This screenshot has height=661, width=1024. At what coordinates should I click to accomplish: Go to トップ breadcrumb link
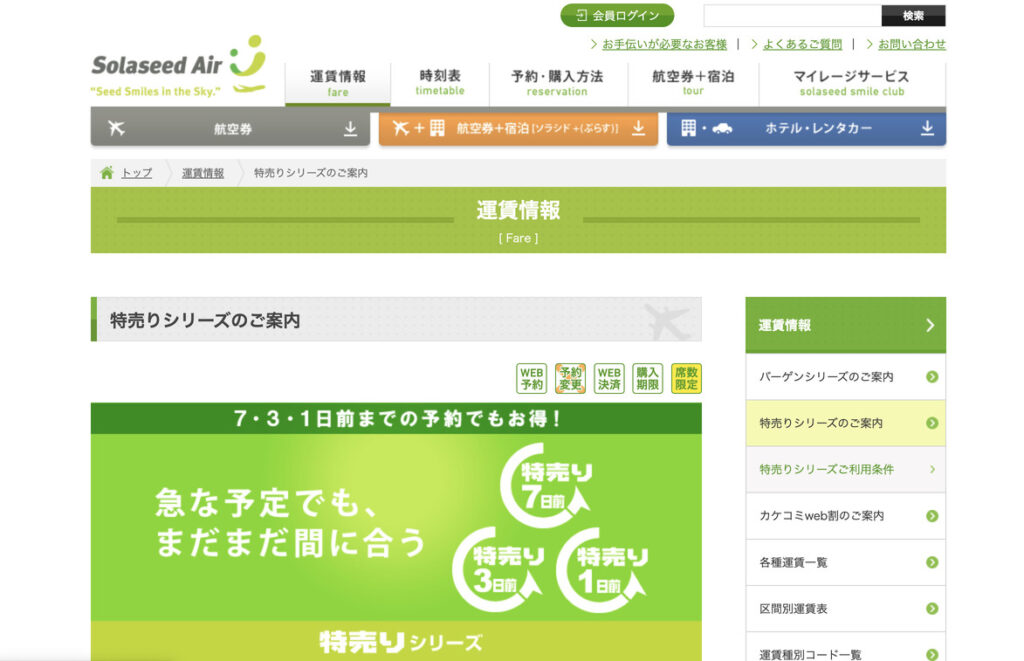136,173
